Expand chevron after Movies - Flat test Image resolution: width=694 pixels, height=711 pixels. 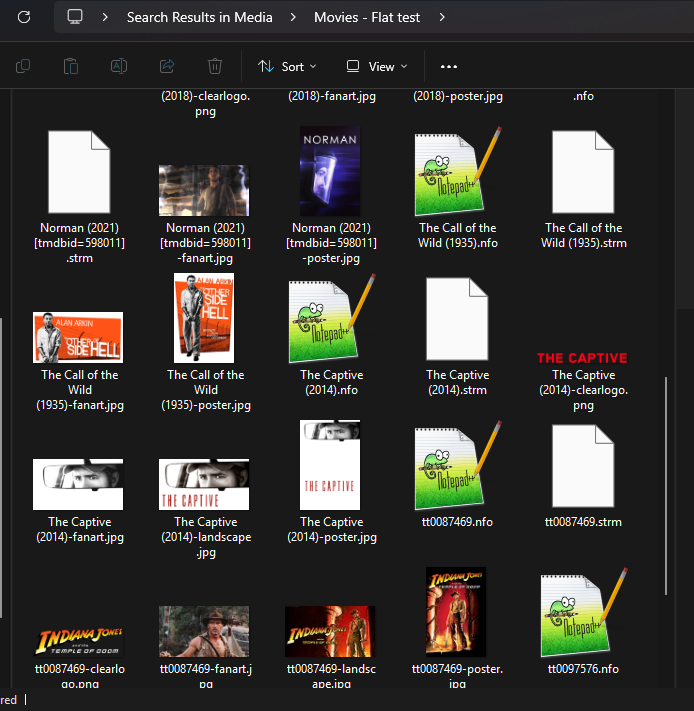tap(442, 18)
